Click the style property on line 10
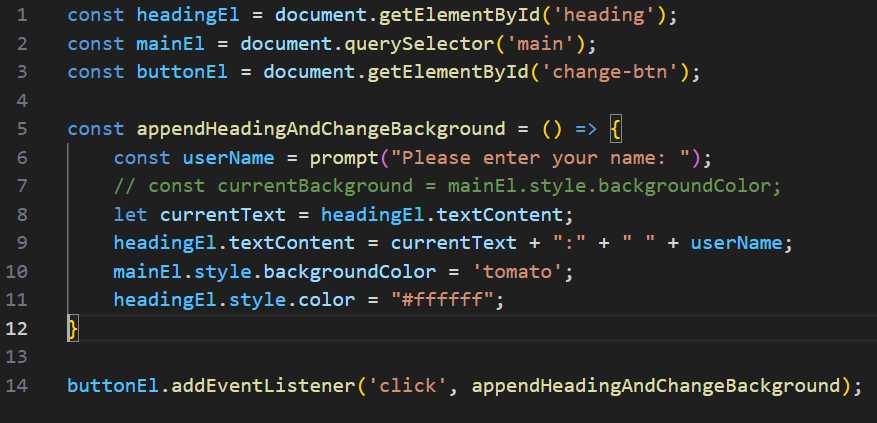The image size is (877, 423). (223, 272)
